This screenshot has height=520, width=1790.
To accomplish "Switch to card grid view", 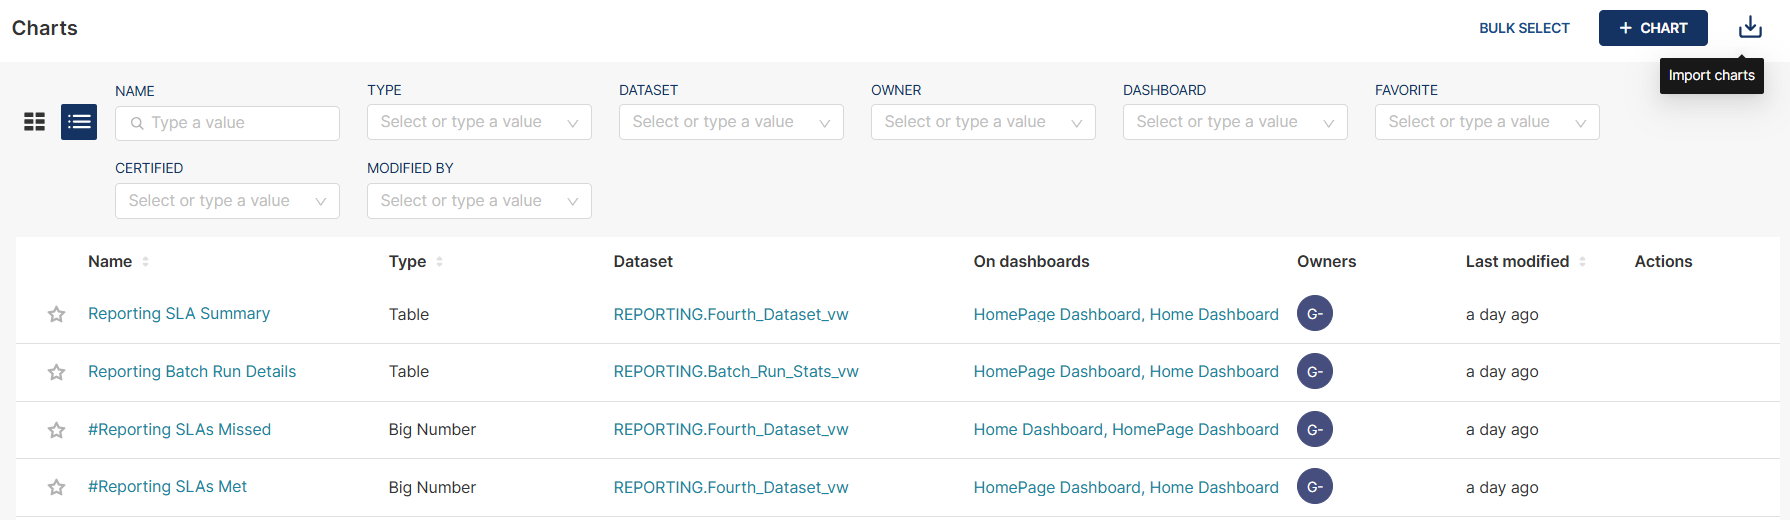I will pyautogui.click(x=35, y=122).
